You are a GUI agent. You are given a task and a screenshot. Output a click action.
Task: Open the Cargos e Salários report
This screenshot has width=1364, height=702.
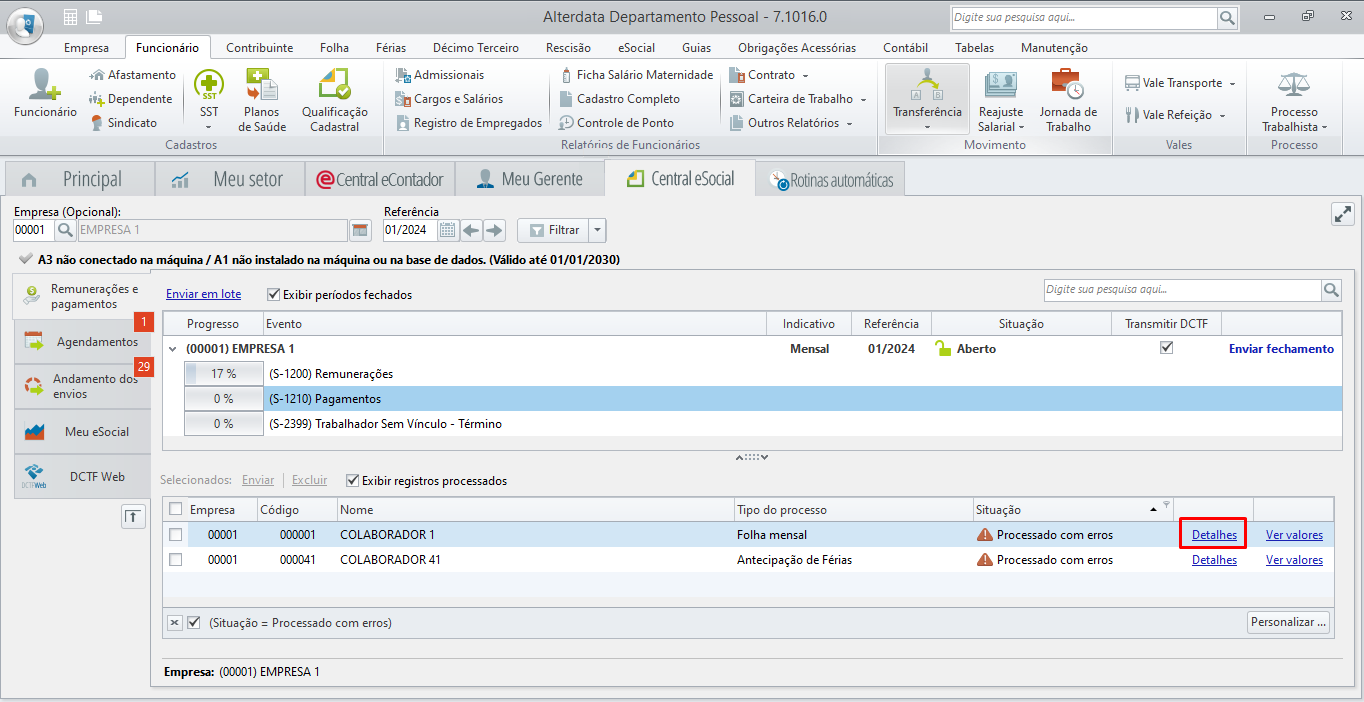click(449, 99)
